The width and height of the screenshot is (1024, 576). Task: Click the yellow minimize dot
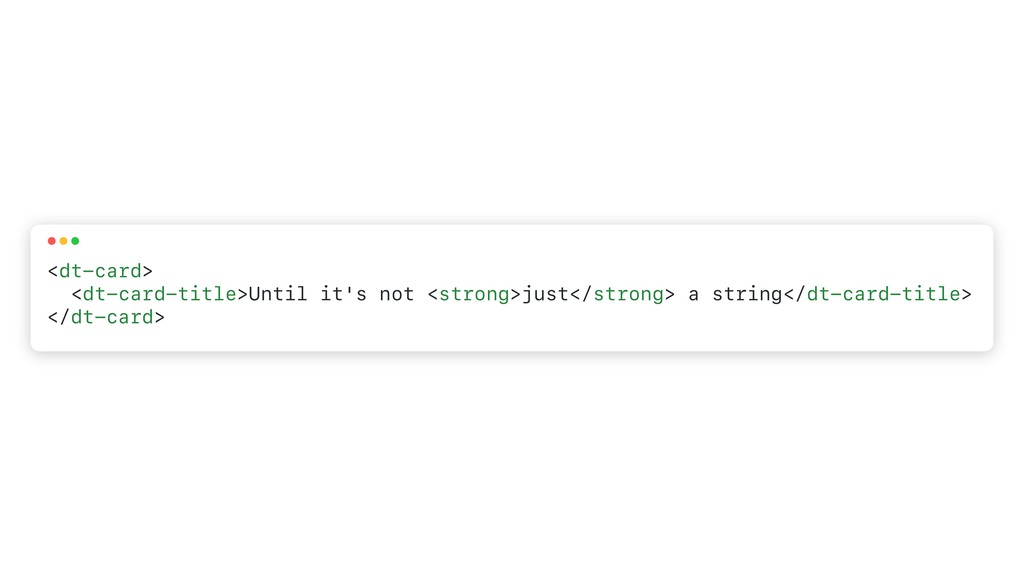point(63,241)
